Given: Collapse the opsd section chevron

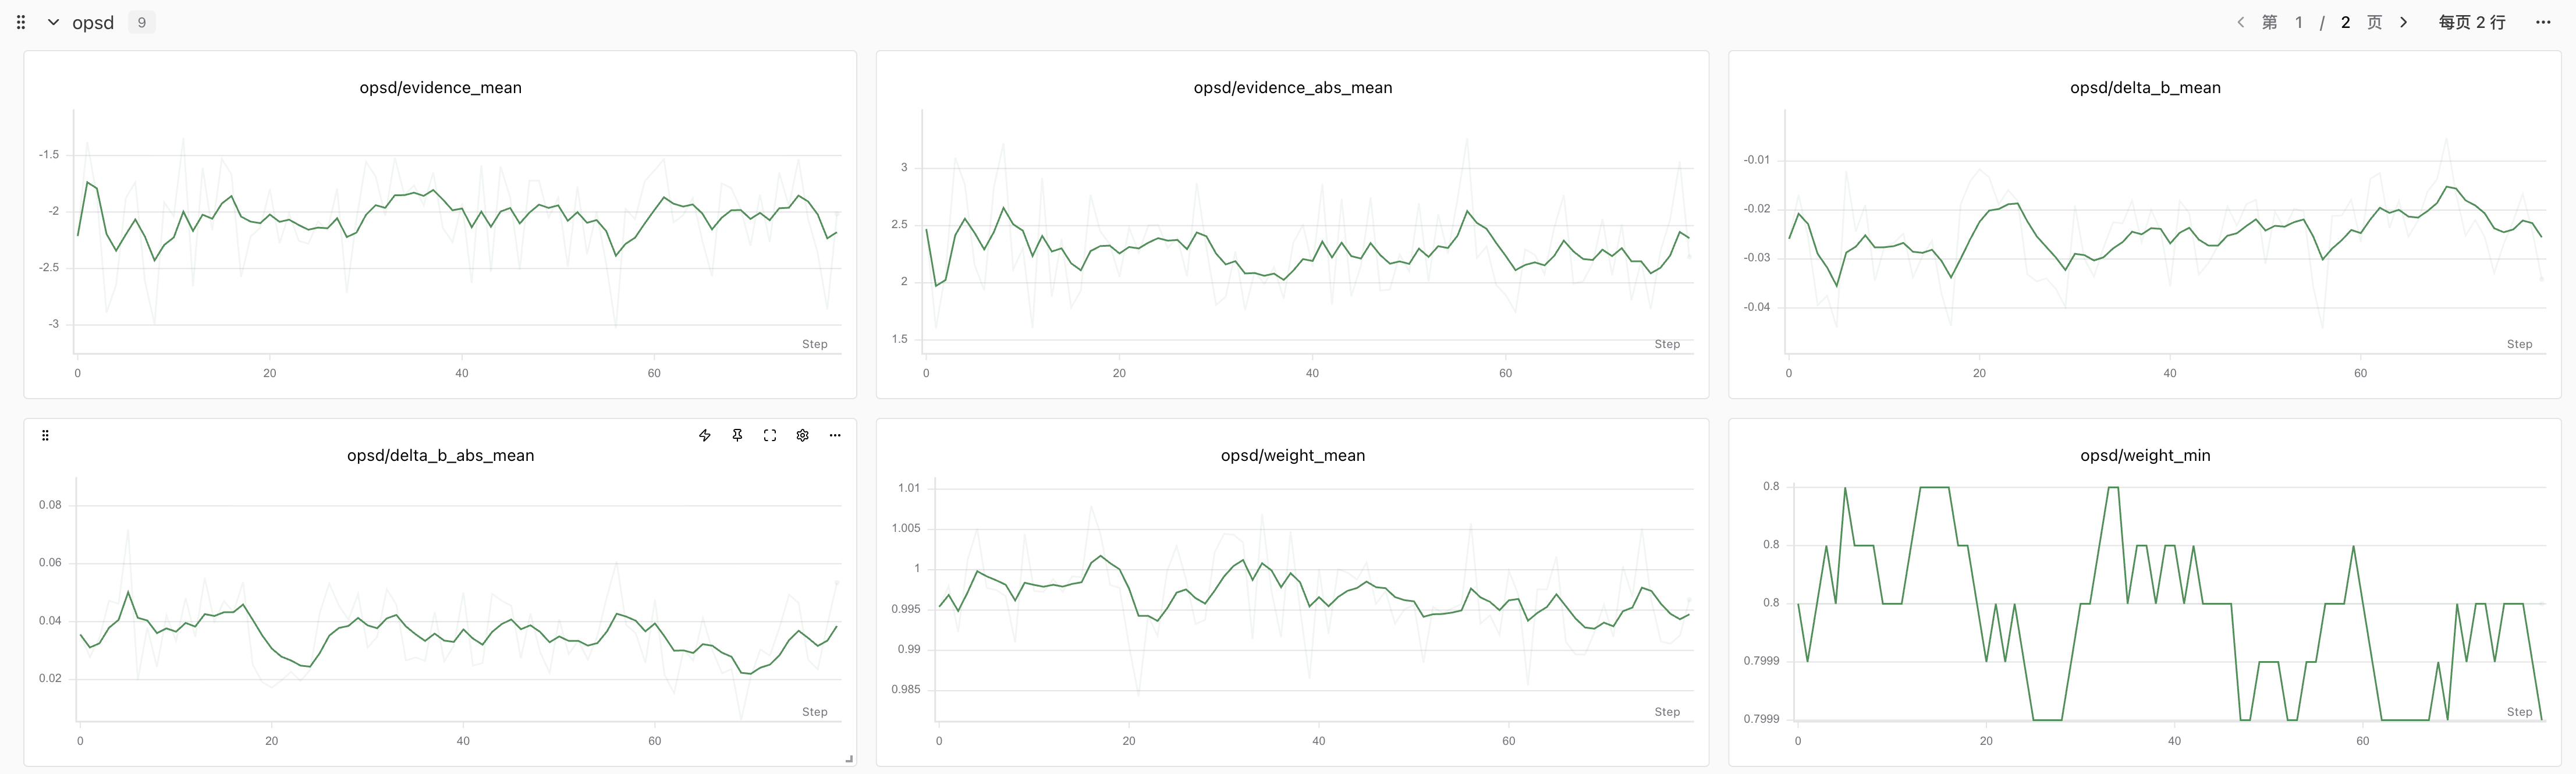Looking at the screenshot, I should click(x=53, y=22).
